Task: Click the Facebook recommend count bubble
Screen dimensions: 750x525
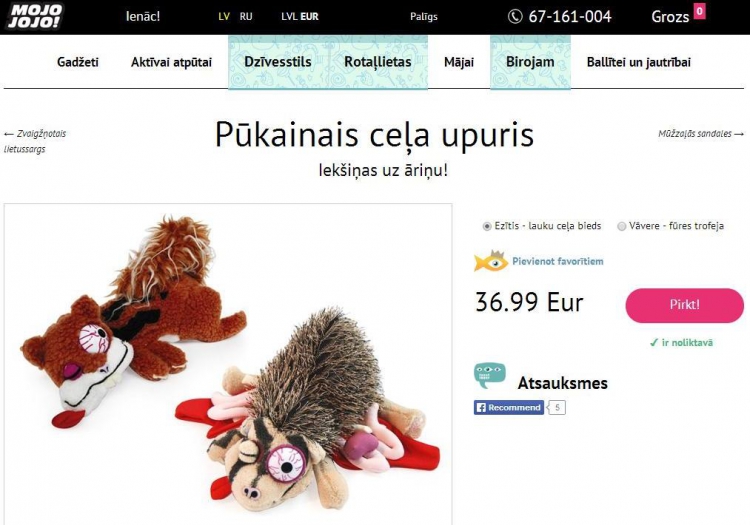Action: point(557,407)
